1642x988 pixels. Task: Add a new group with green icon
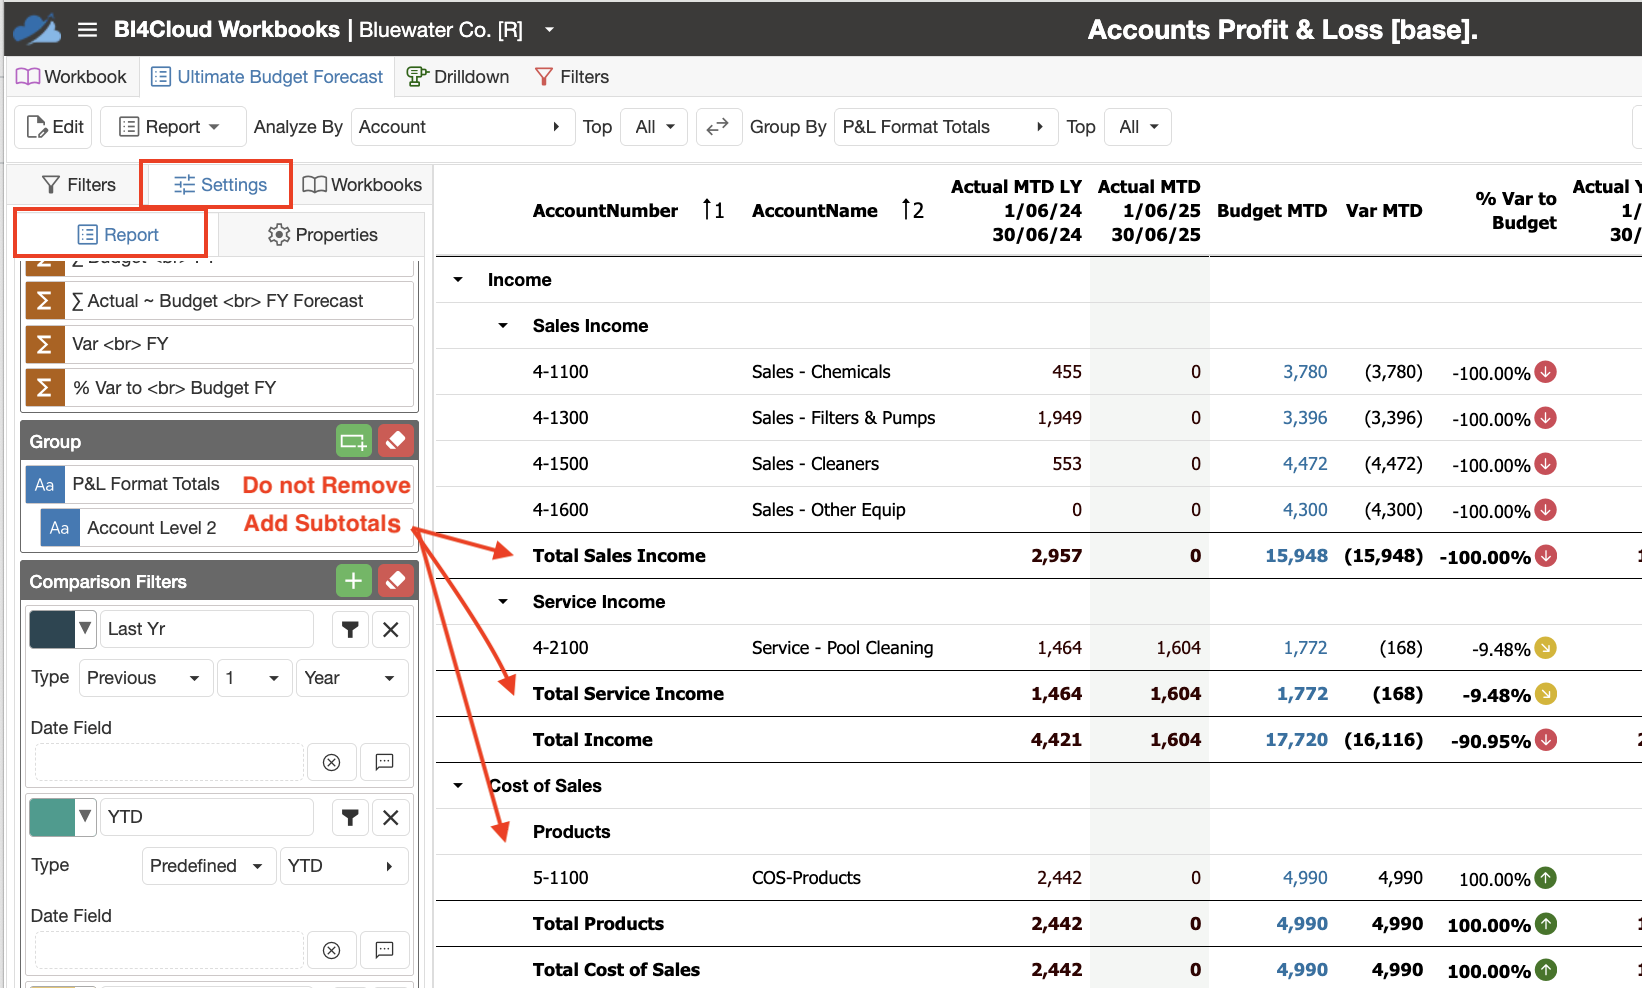pyautogui.click(x=353, y=441)
